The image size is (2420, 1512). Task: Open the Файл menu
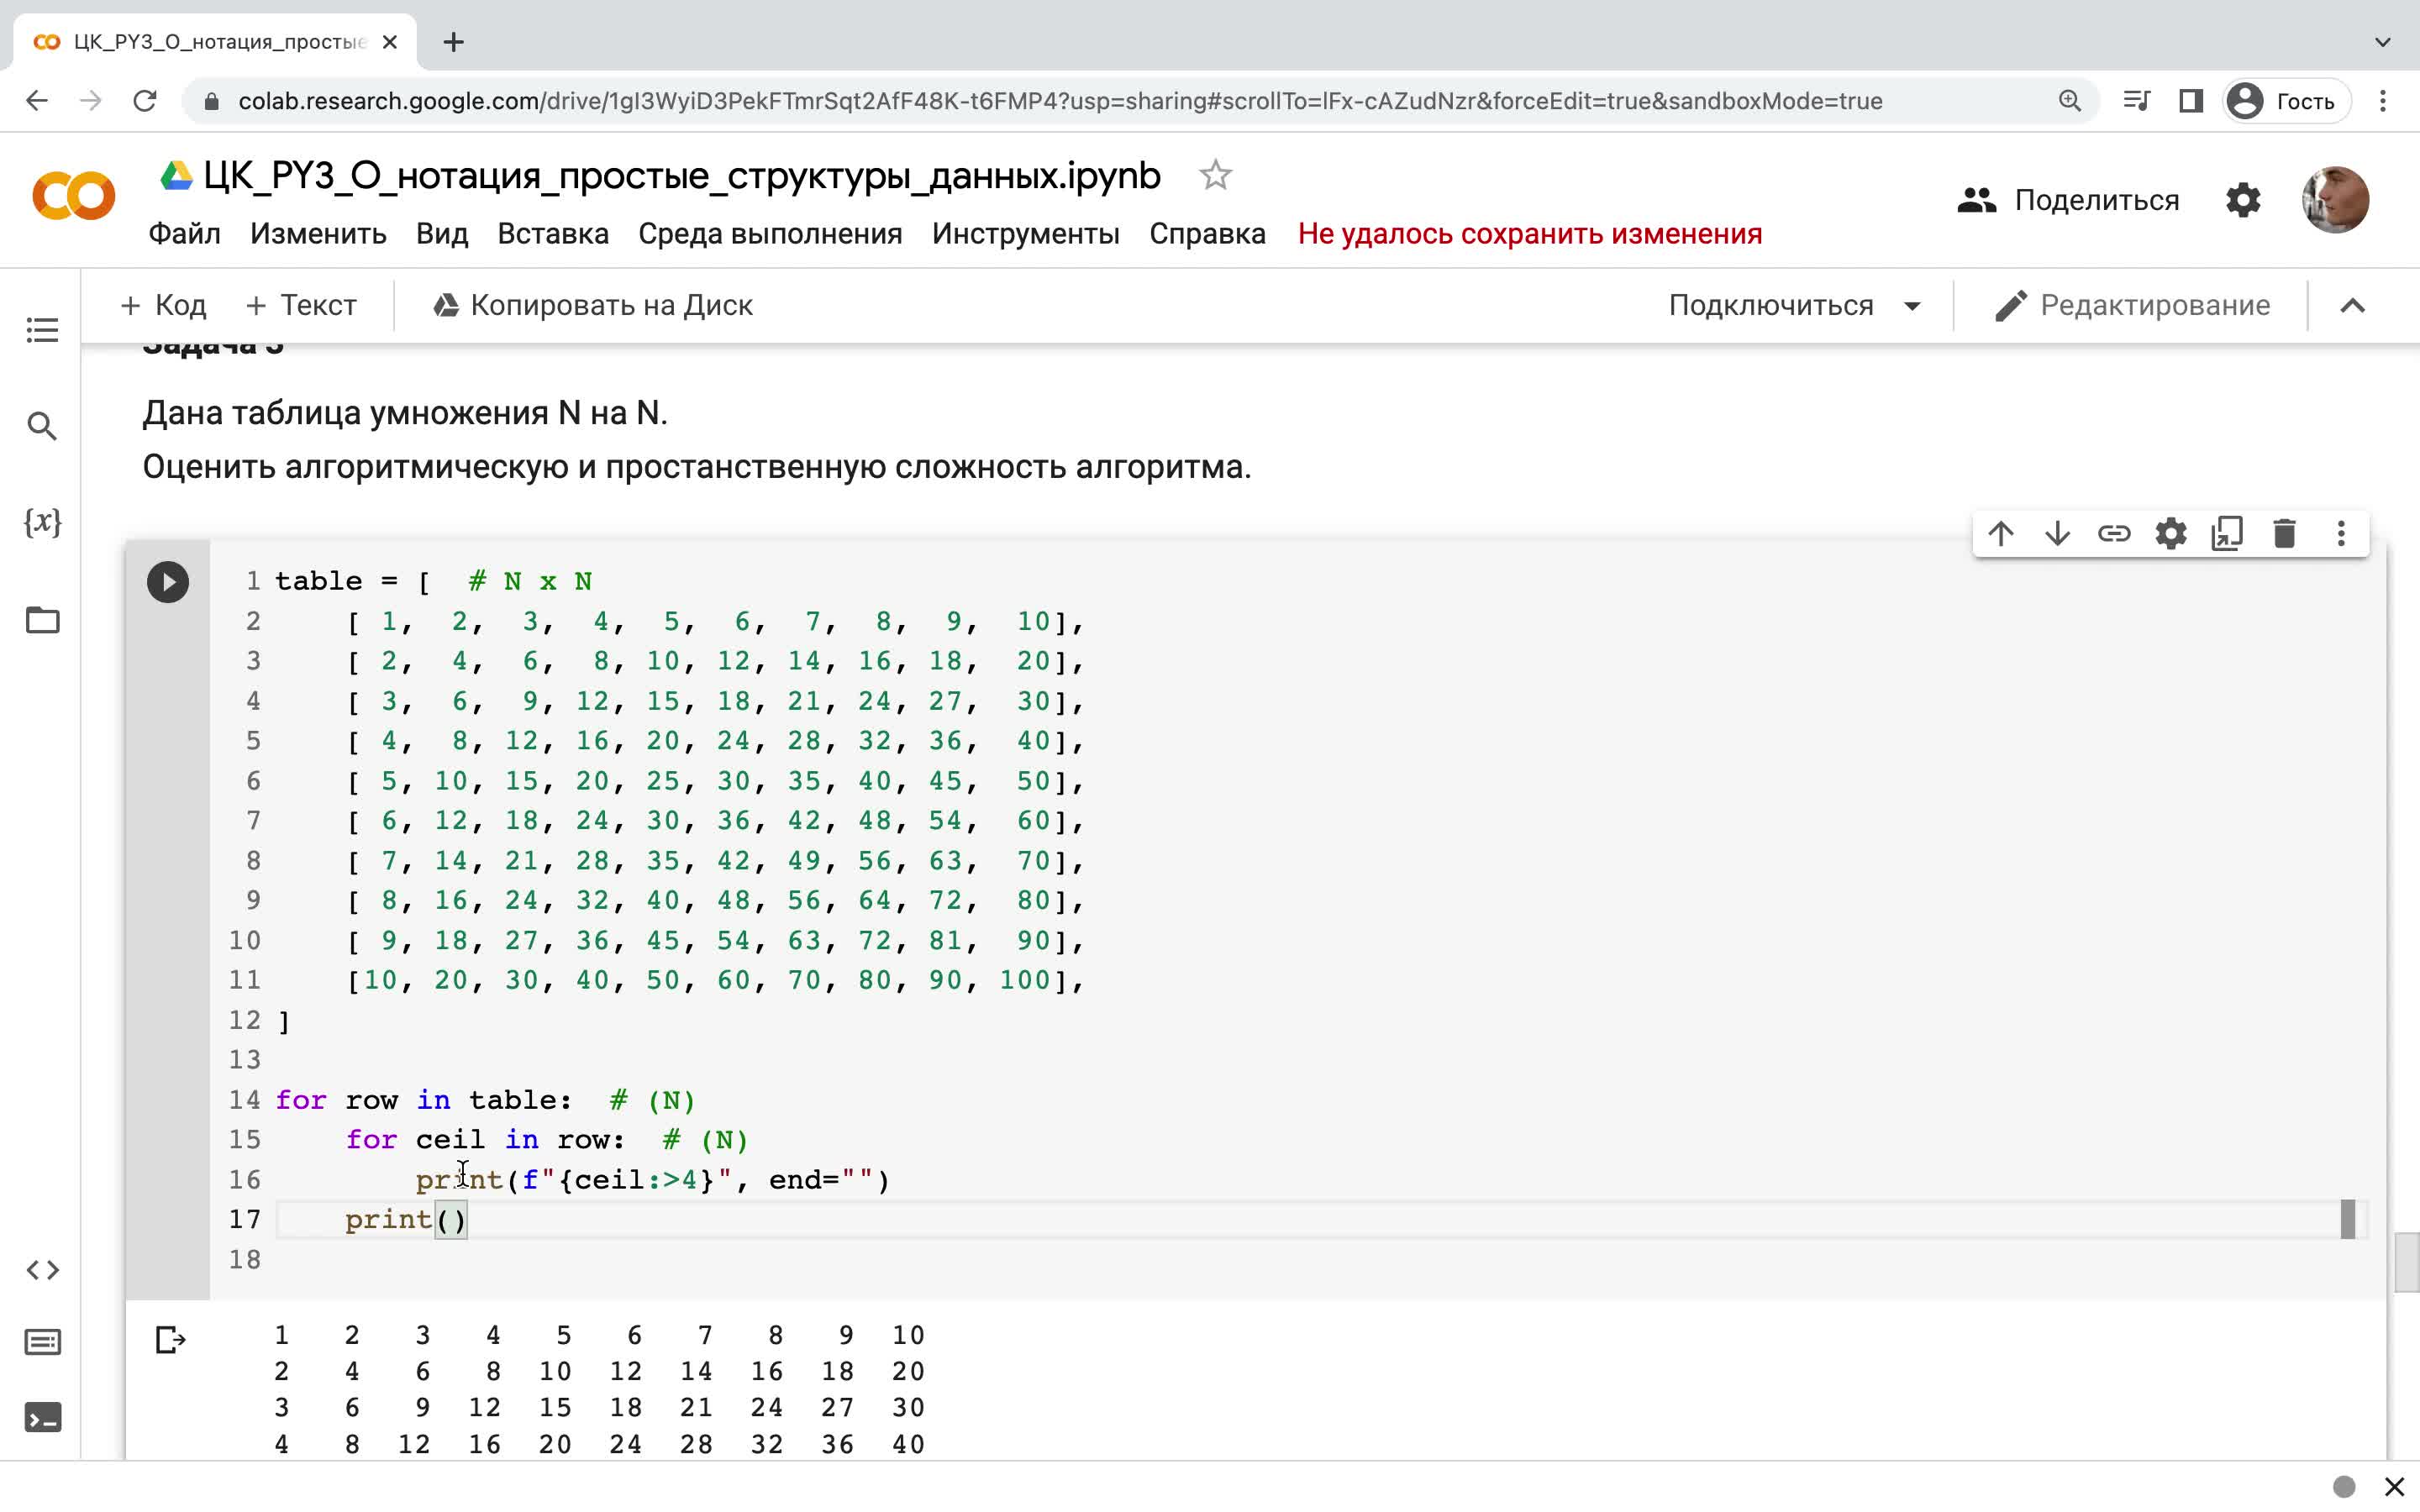(184, 234)
